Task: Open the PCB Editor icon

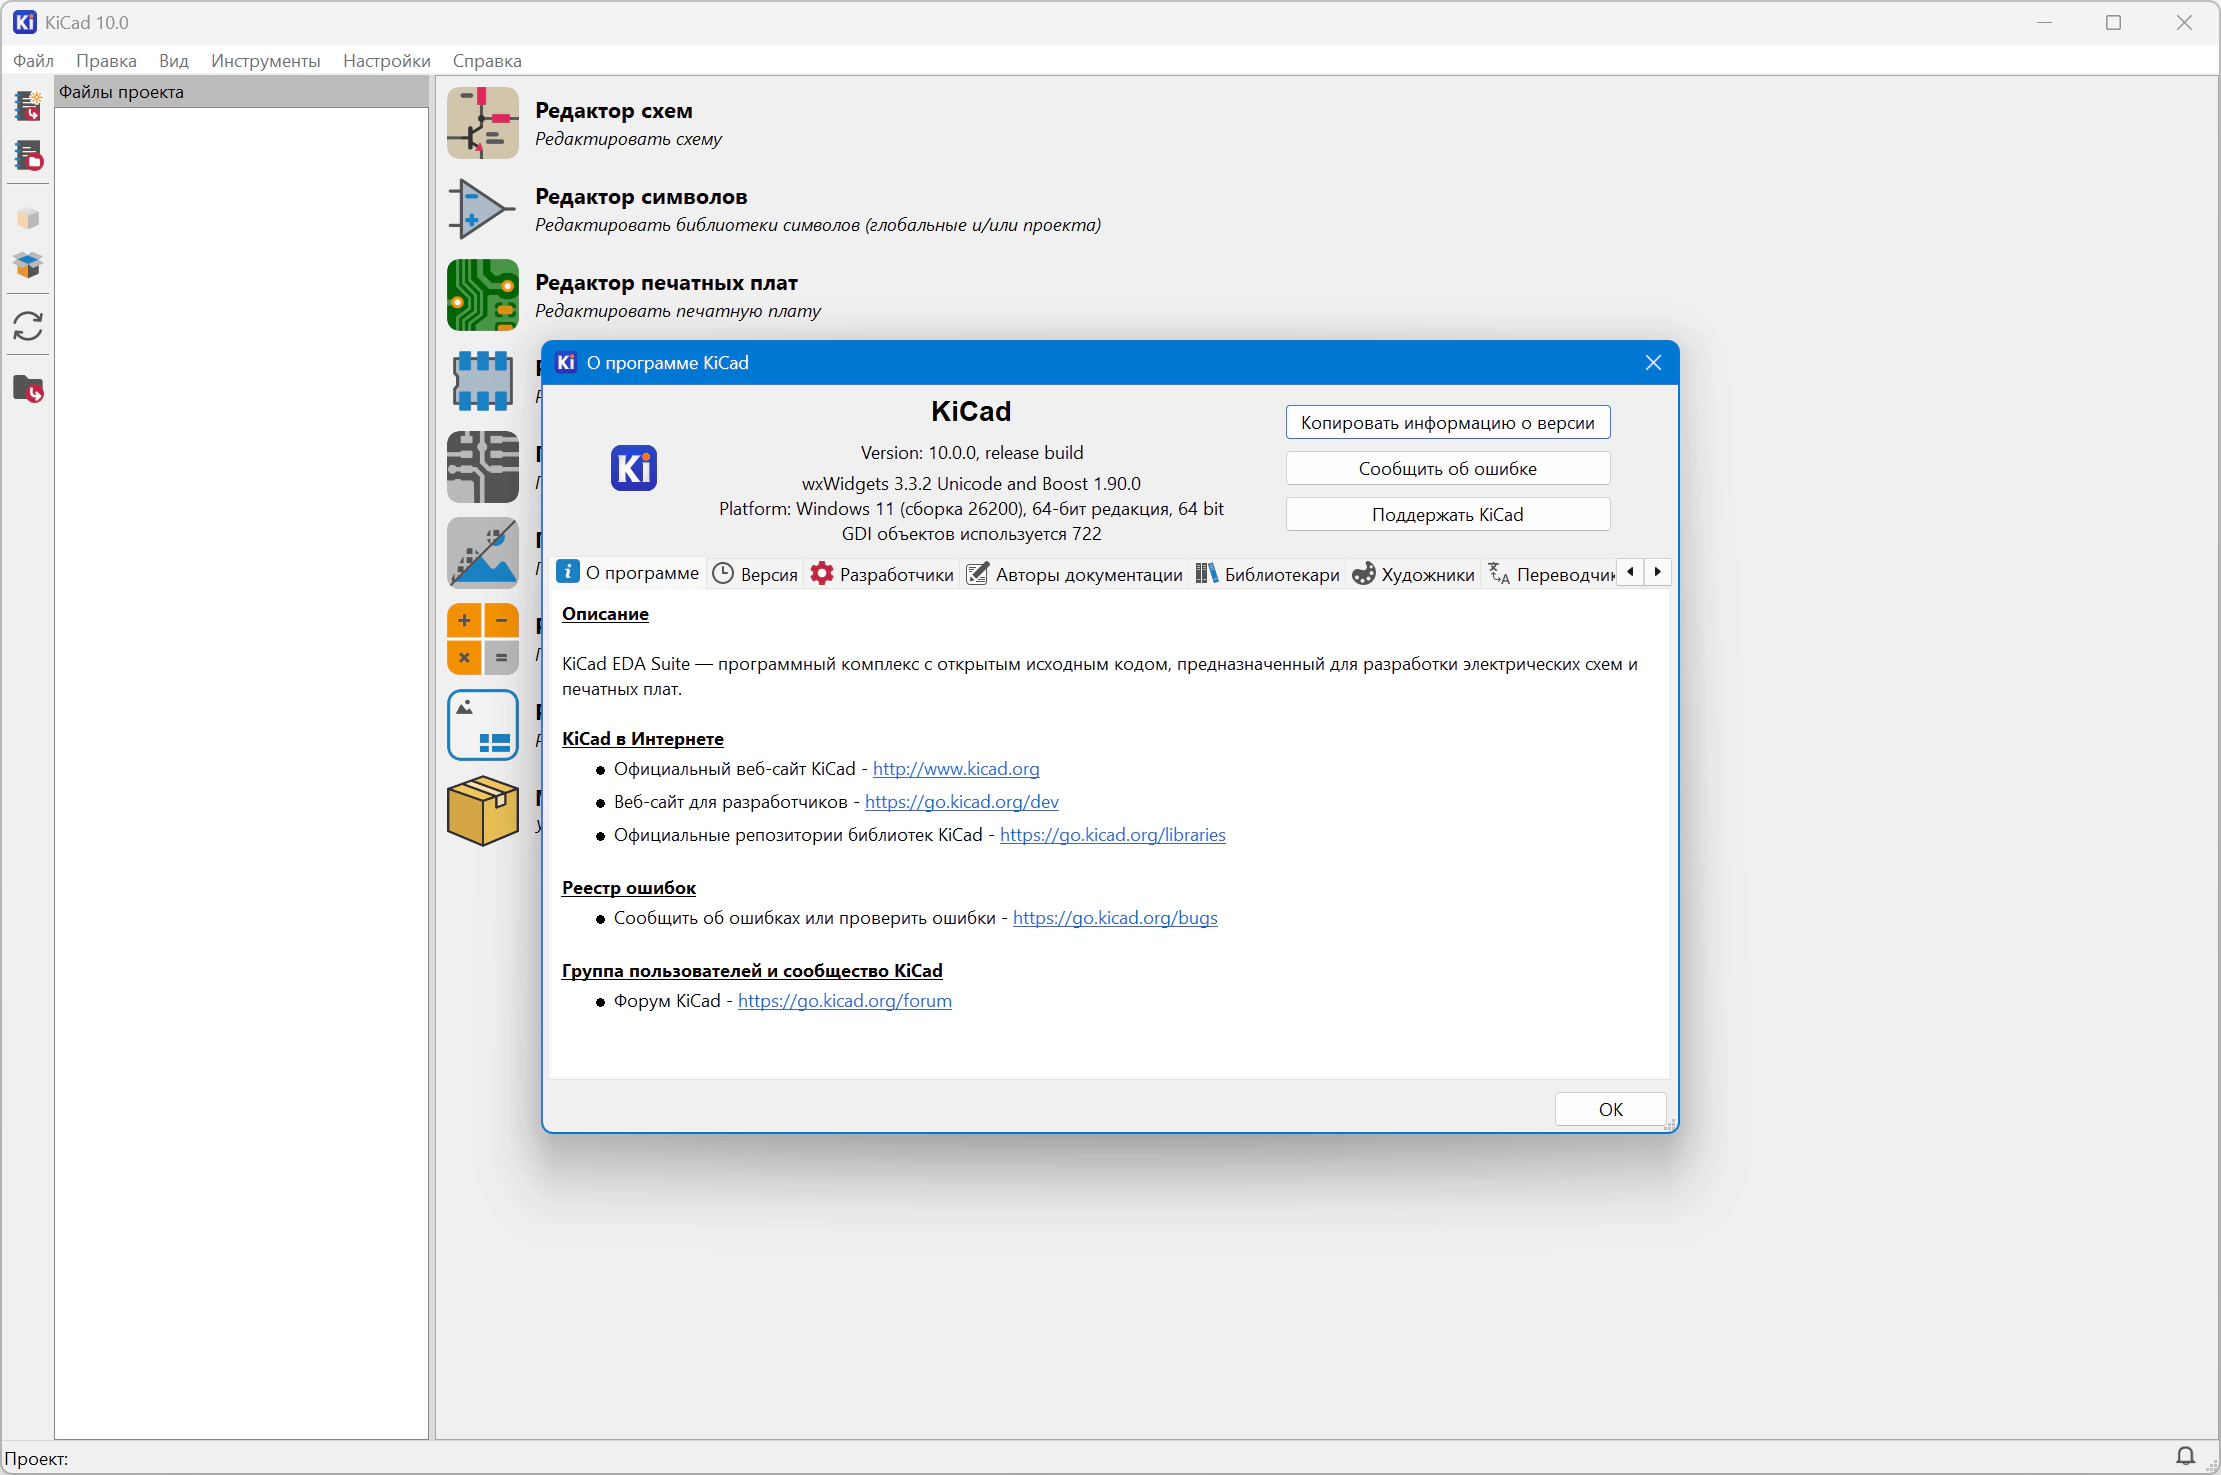Action: pyautogui.click(x=482, y=295)
